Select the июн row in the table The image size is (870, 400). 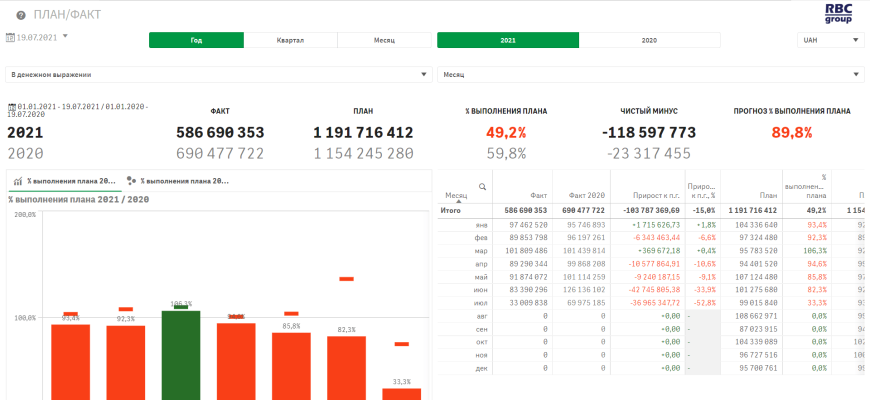(x=480, y=287)
